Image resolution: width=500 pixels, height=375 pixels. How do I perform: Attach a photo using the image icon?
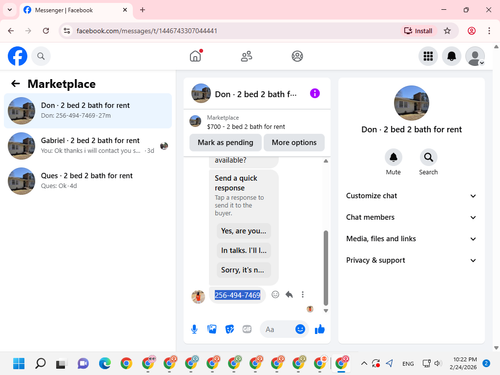pyautogui.click(x=212, y=329)
